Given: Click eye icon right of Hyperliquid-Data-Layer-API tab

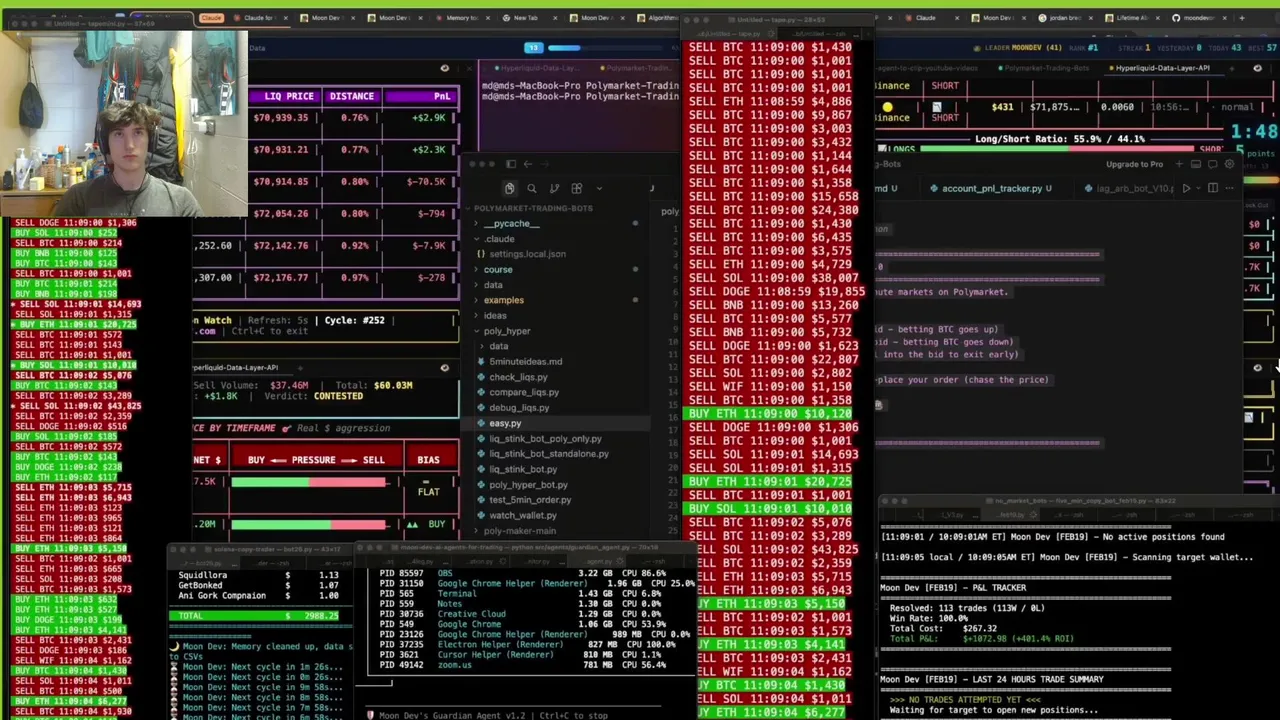Looking at the screenshot, I should 1257,68.
